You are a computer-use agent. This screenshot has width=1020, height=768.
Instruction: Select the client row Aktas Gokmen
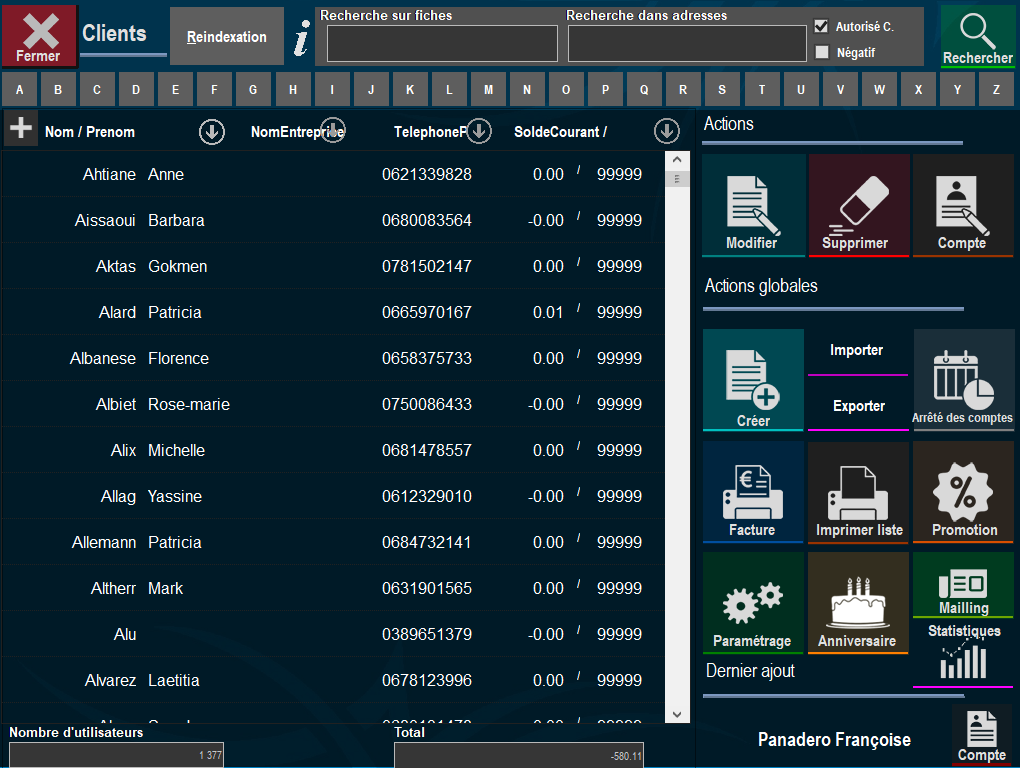(332, 267)
